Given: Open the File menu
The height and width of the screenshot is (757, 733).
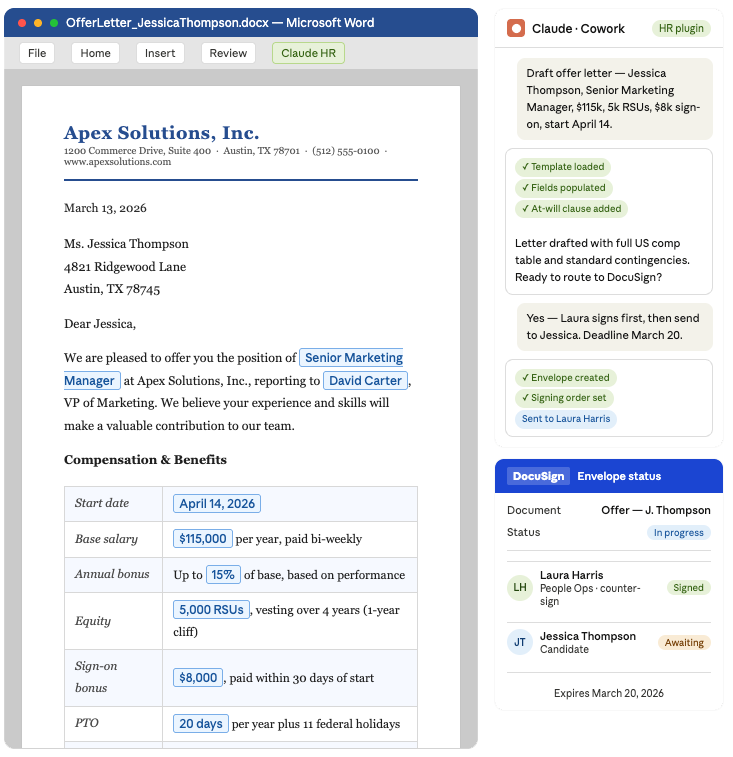Looking at the screenshot, I should [37, 53].
